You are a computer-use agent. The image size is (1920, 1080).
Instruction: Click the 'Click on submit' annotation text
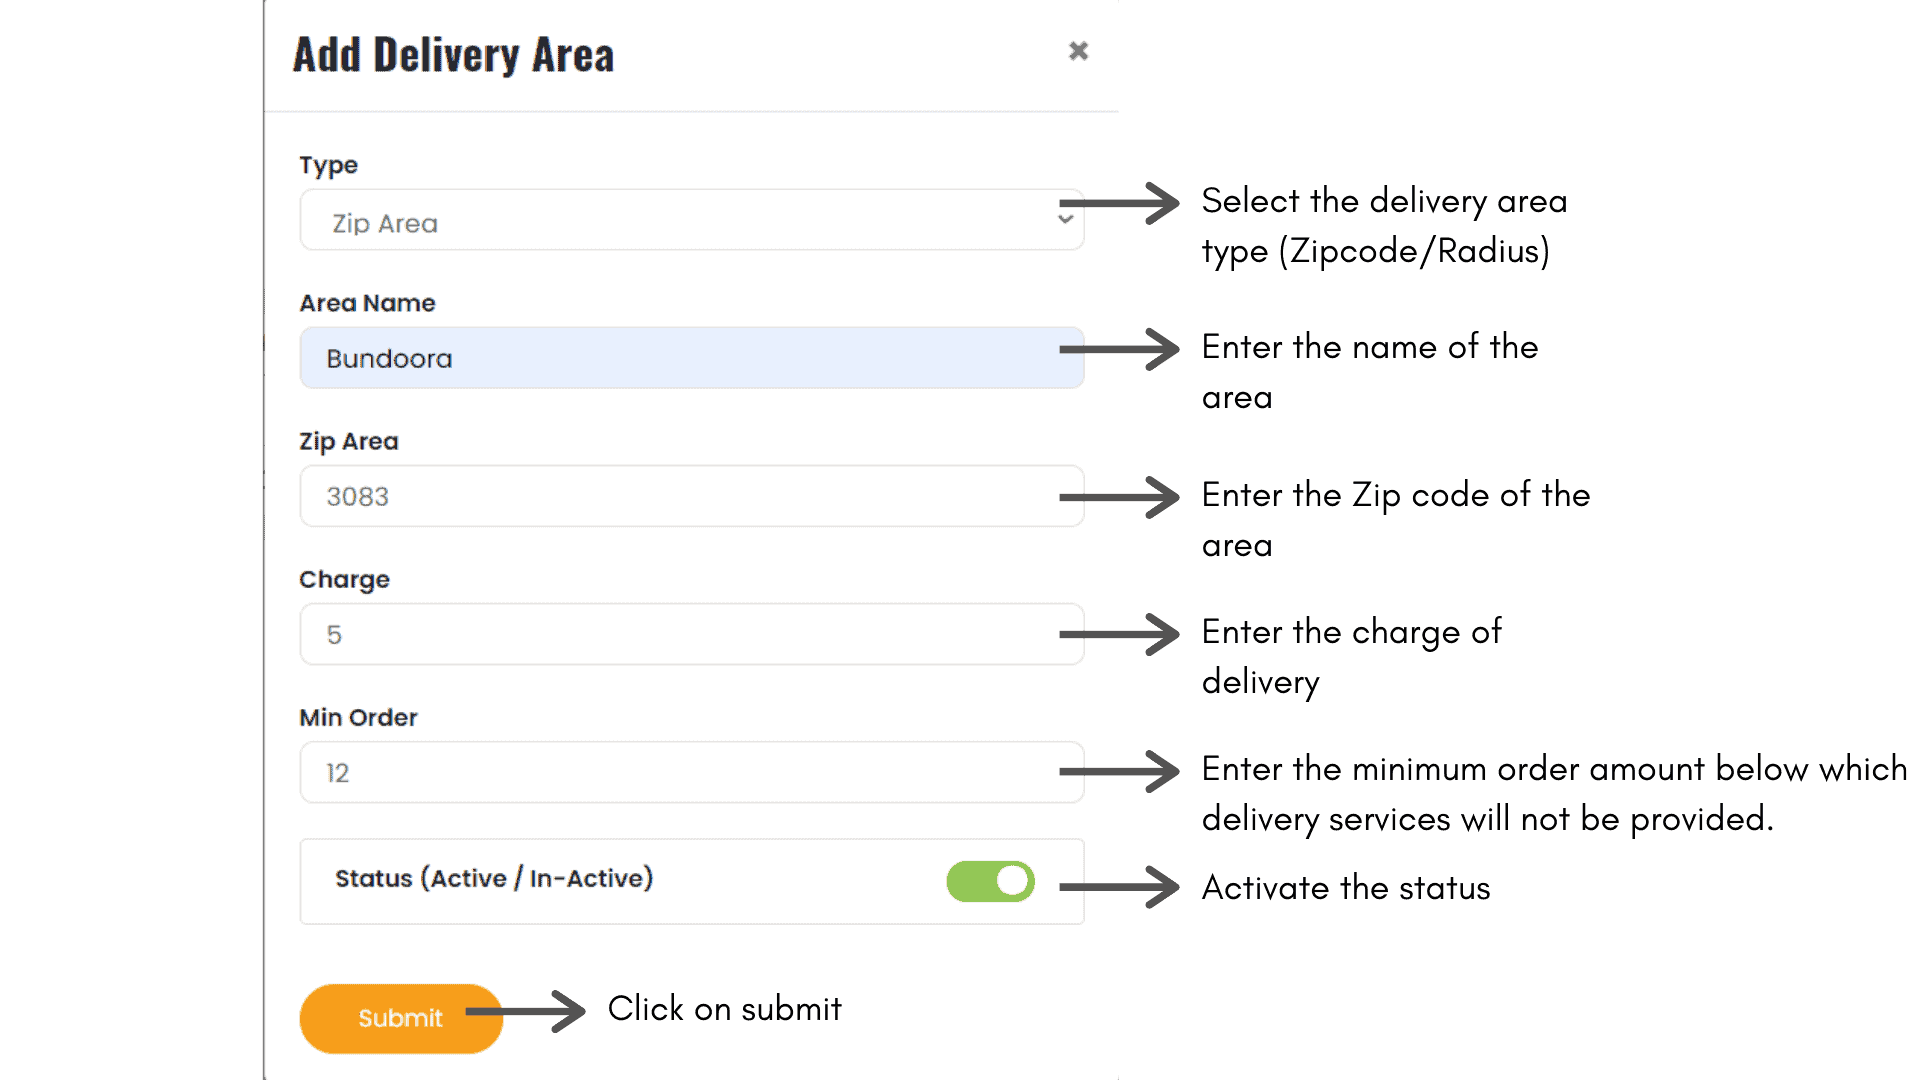(725, 1009)
